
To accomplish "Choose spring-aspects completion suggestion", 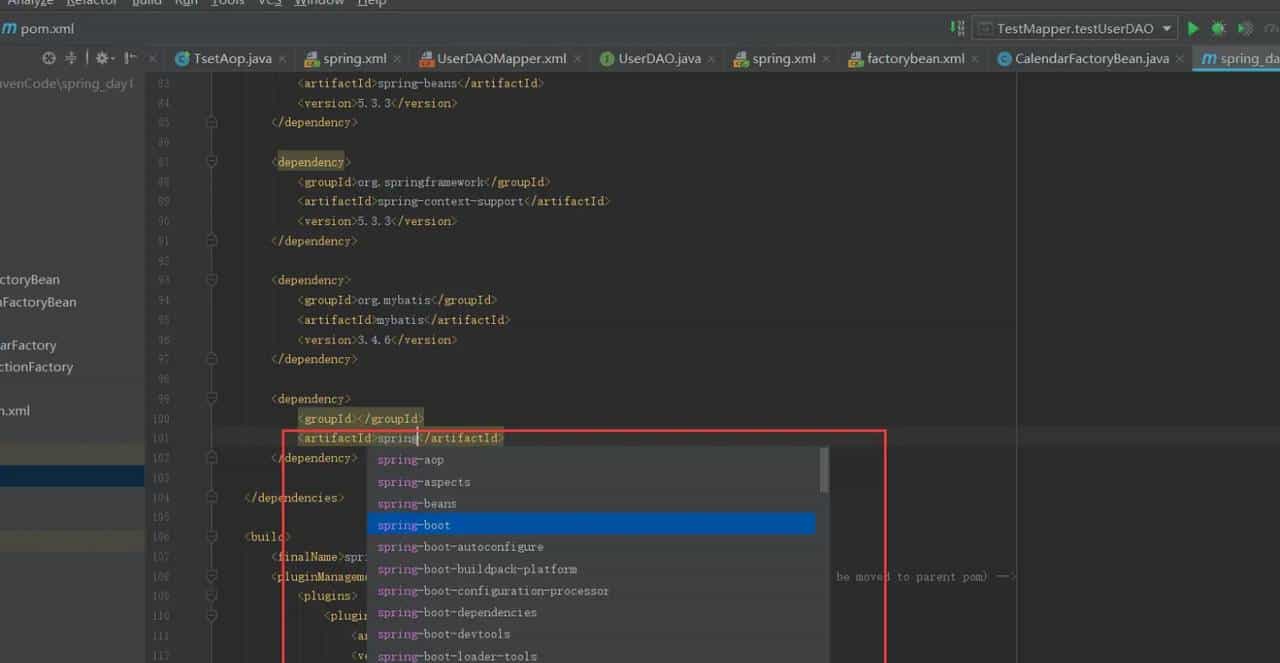I will click(424, 482).
